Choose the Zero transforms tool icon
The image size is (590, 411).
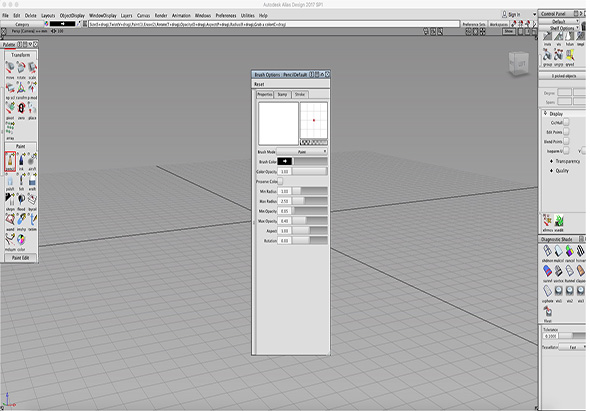pyautogui.click(x=21, y=109)
